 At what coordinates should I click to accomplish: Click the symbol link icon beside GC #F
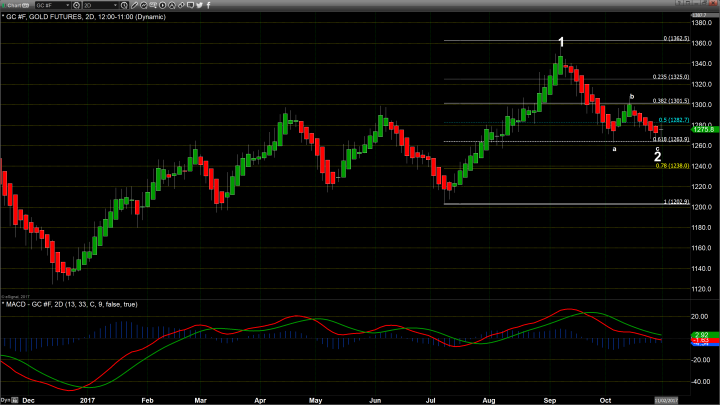pyautogui.click(x=77, y=6)
